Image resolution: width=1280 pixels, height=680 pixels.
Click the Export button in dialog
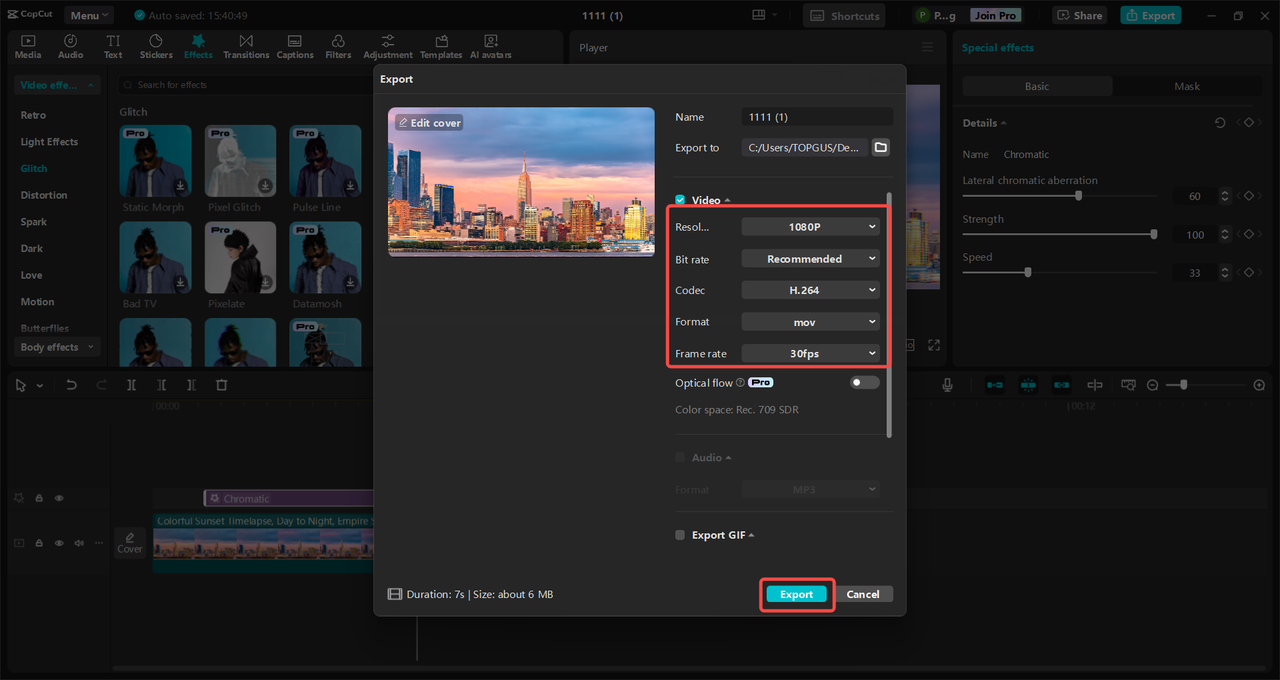point(797,594)
